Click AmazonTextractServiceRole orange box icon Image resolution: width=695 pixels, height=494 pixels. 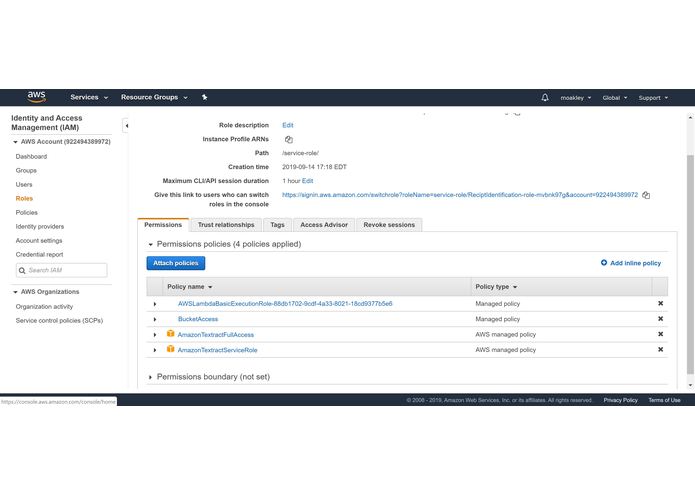point(170,349)
